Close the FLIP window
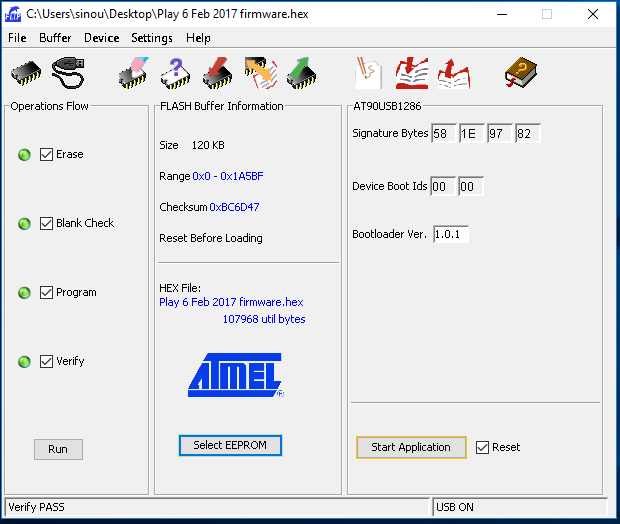 click(593, 14)
